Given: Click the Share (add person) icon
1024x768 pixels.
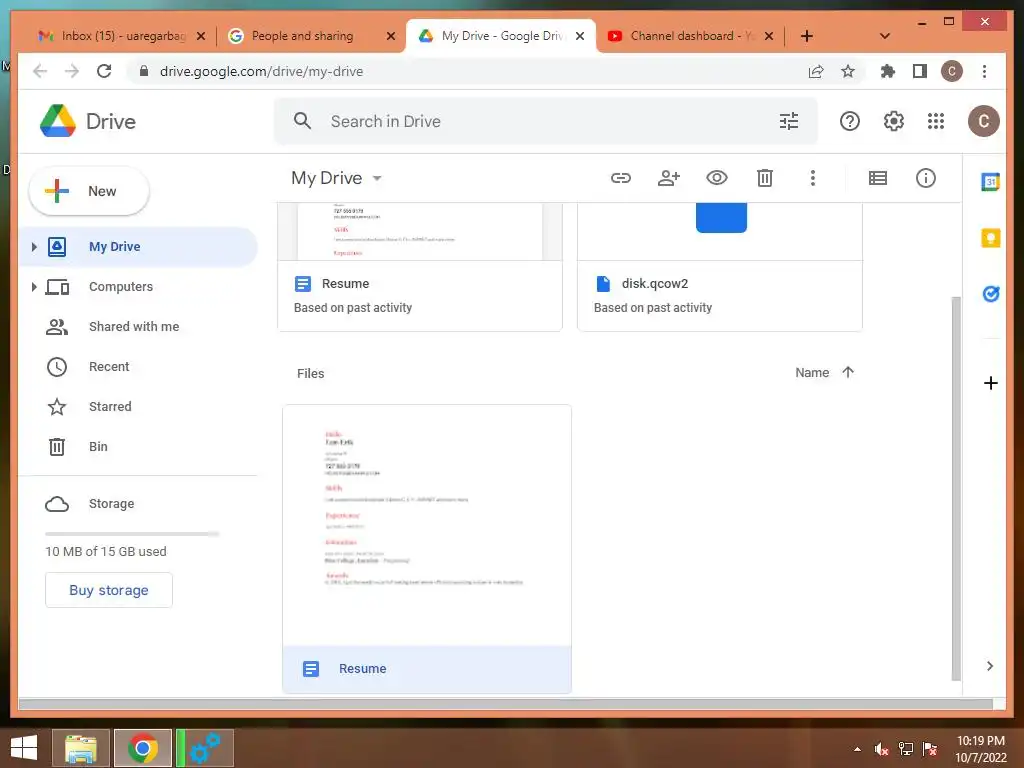Looking at the screenshot, I should 669,178.
